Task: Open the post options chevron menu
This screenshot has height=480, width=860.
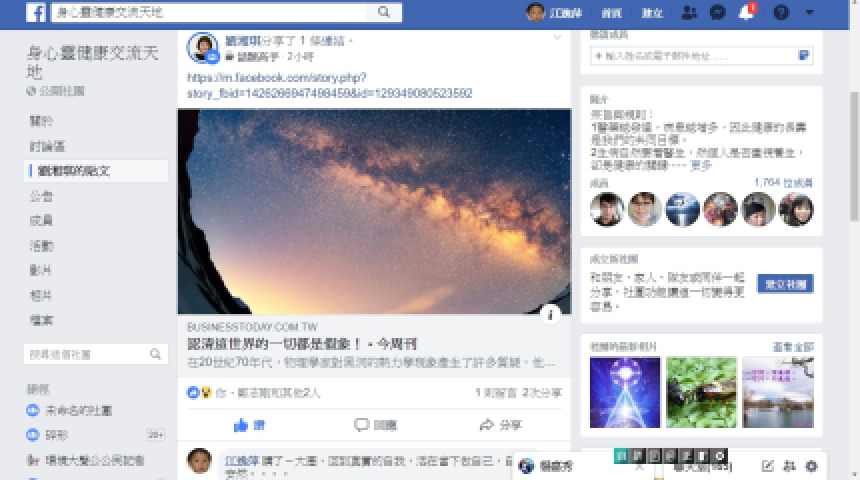Action: 557,38
